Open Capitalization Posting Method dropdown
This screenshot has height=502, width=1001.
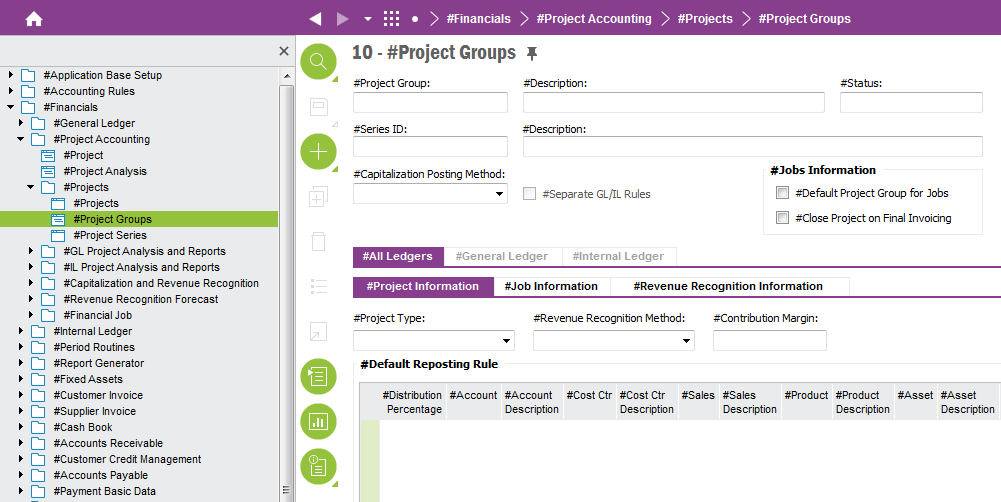430,194
